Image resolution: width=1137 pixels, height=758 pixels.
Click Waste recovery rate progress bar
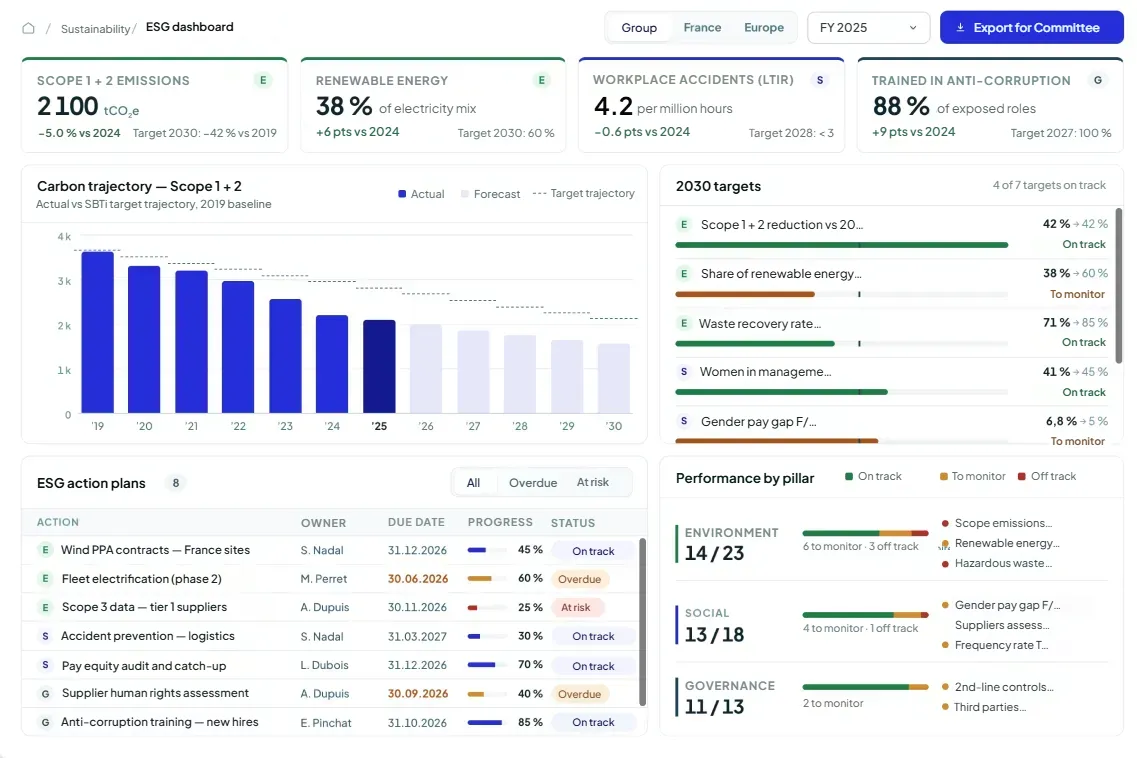(x=841, y=344)
